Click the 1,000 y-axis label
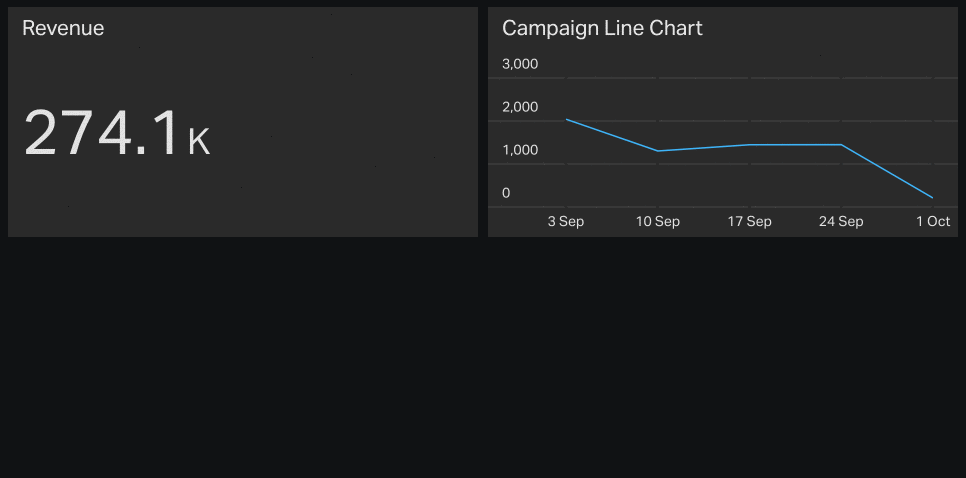Viewport: 966px width, 478px height. coord(520,150)
